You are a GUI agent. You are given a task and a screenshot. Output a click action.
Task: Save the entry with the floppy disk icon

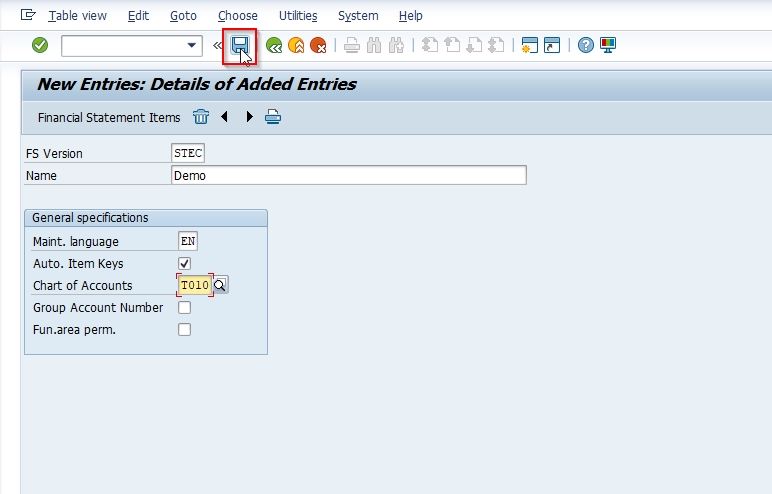(x=240, y=46)
